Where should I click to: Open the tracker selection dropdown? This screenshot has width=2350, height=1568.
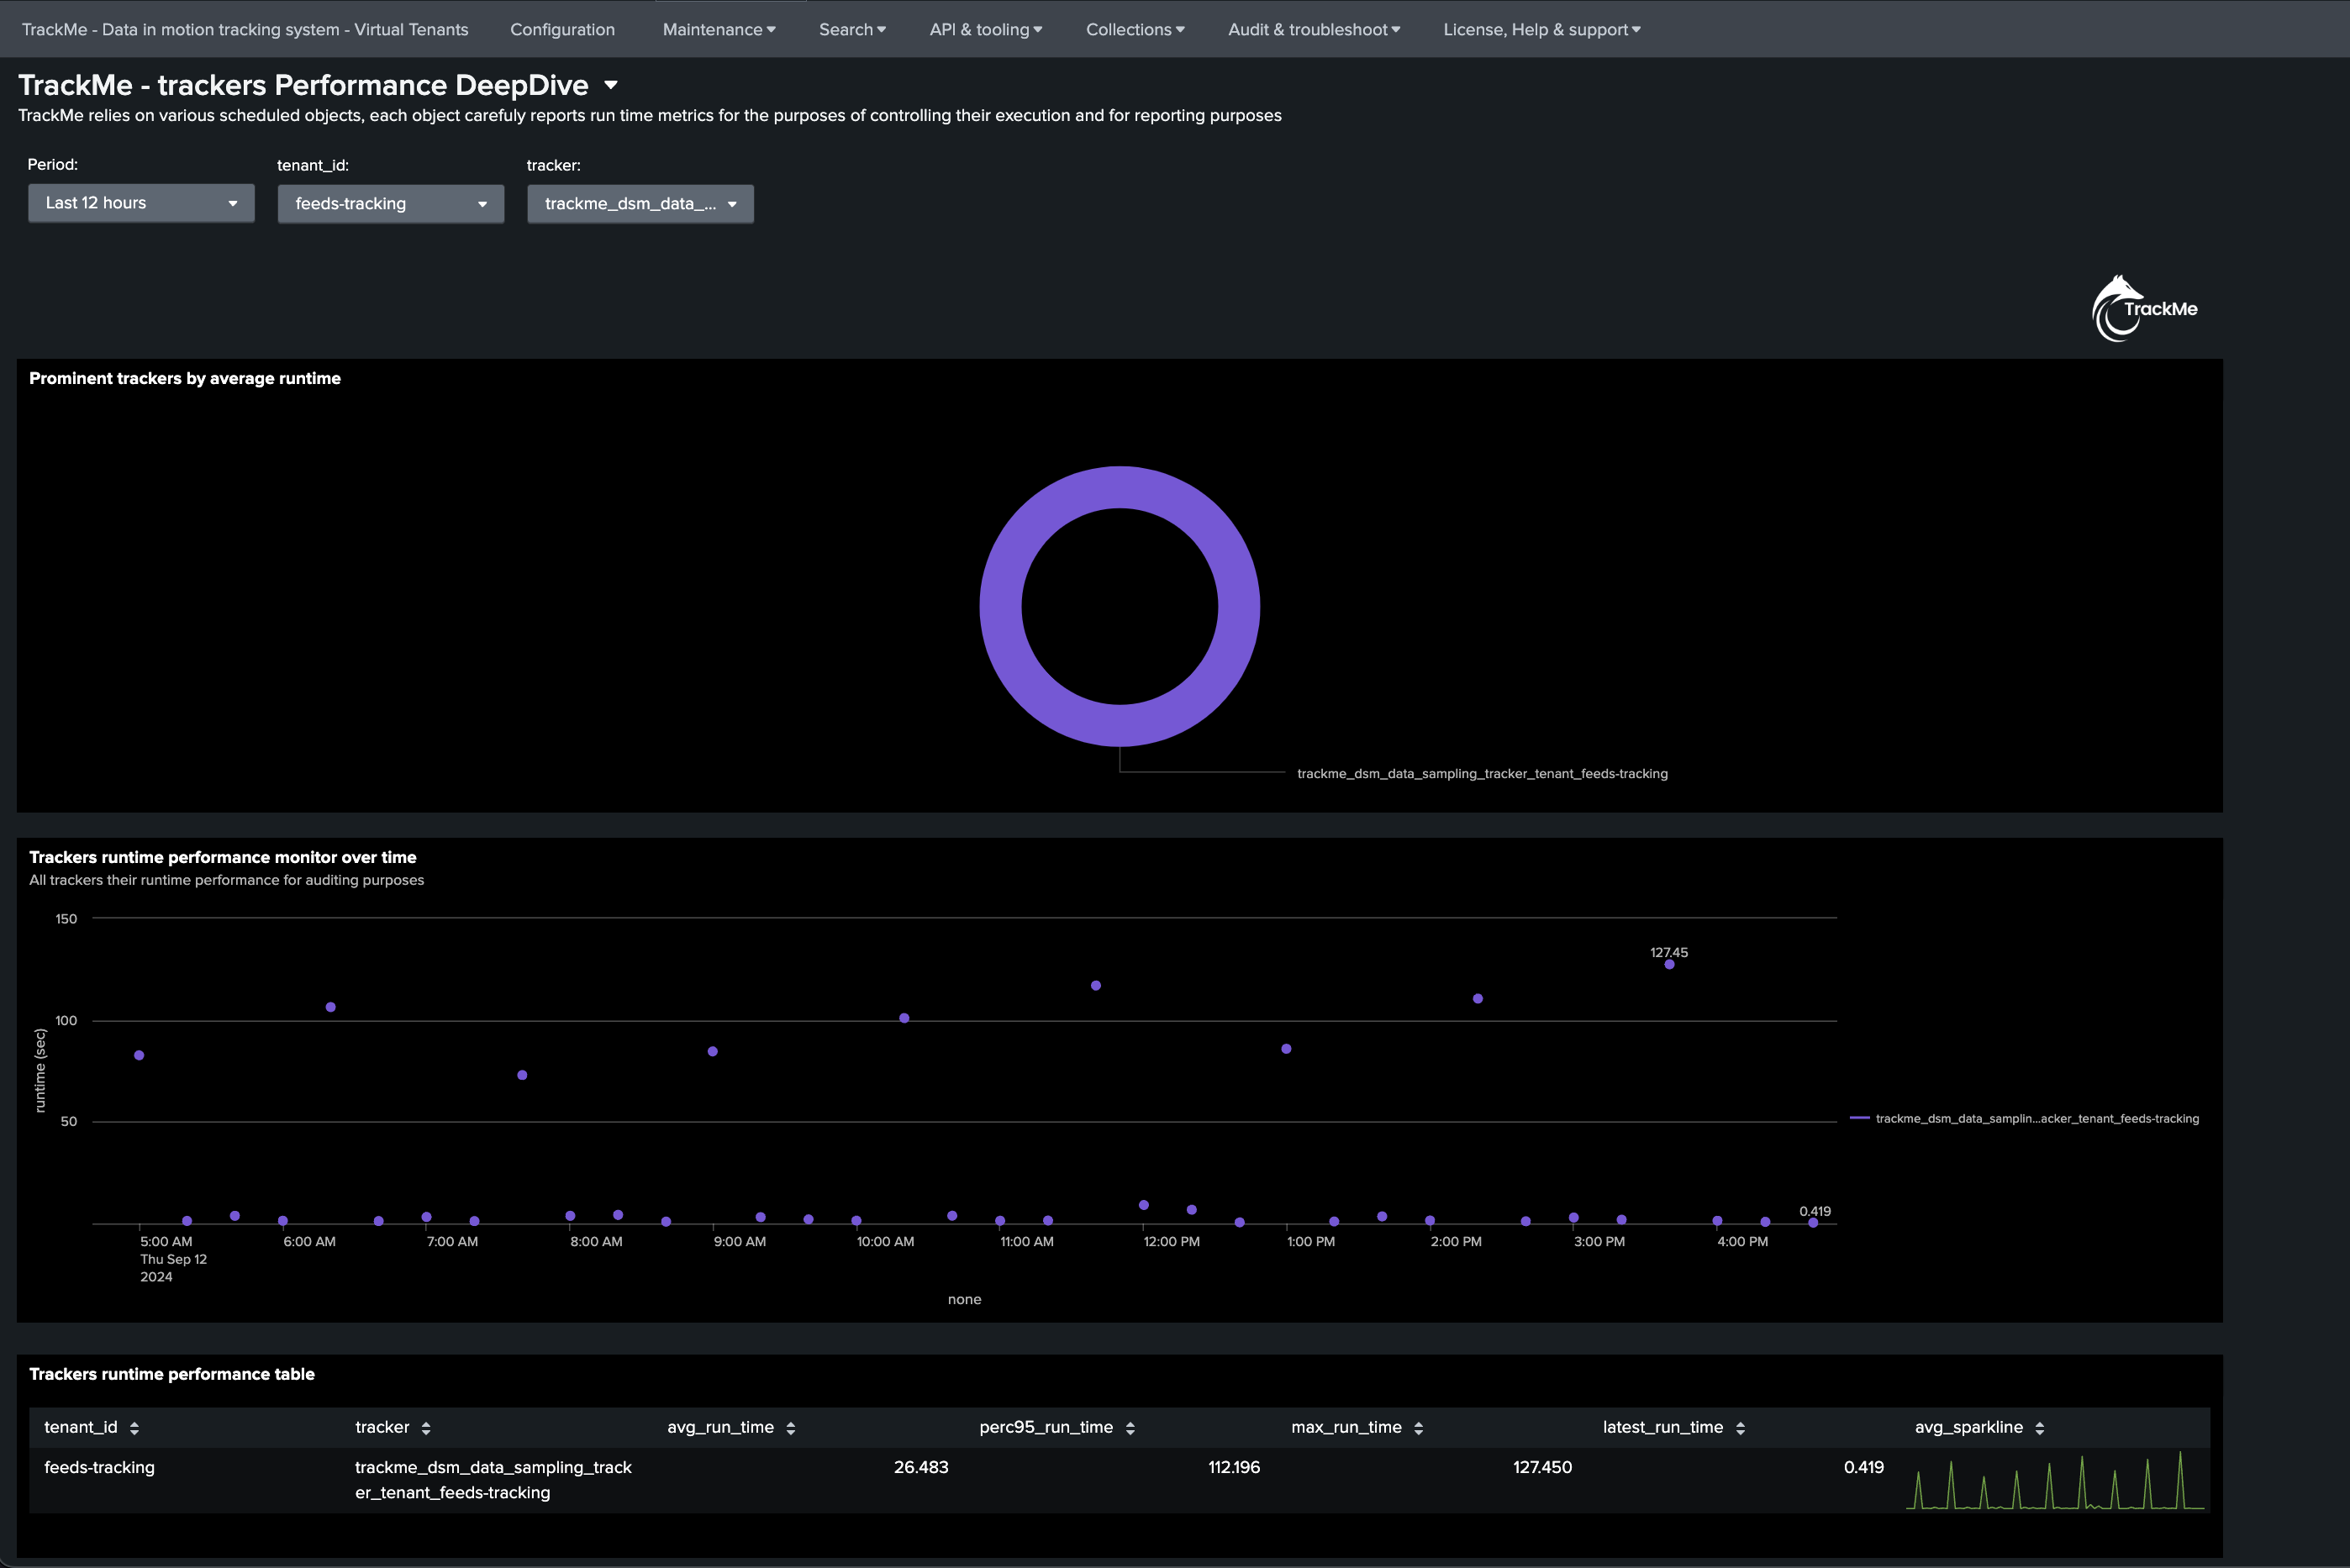(641, 204)
